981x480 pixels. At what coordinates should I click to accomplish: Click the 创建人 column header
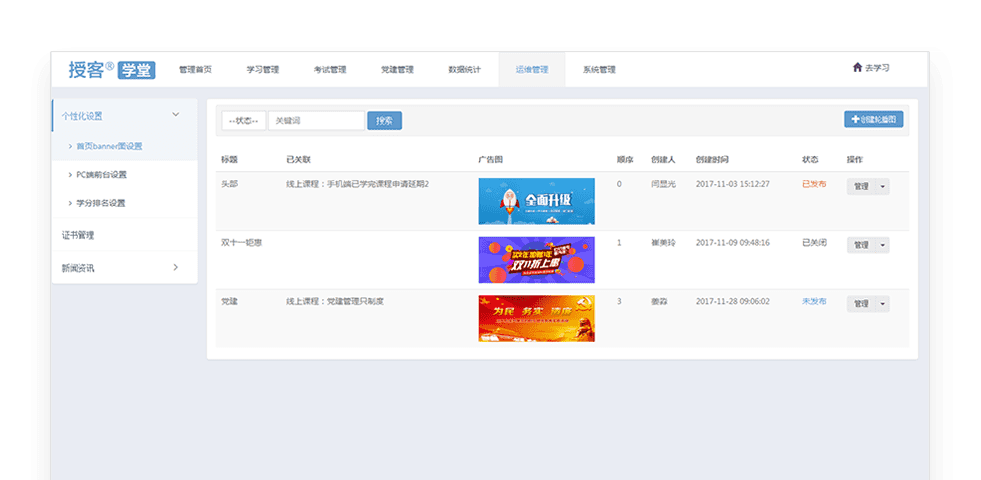point(663,160)
